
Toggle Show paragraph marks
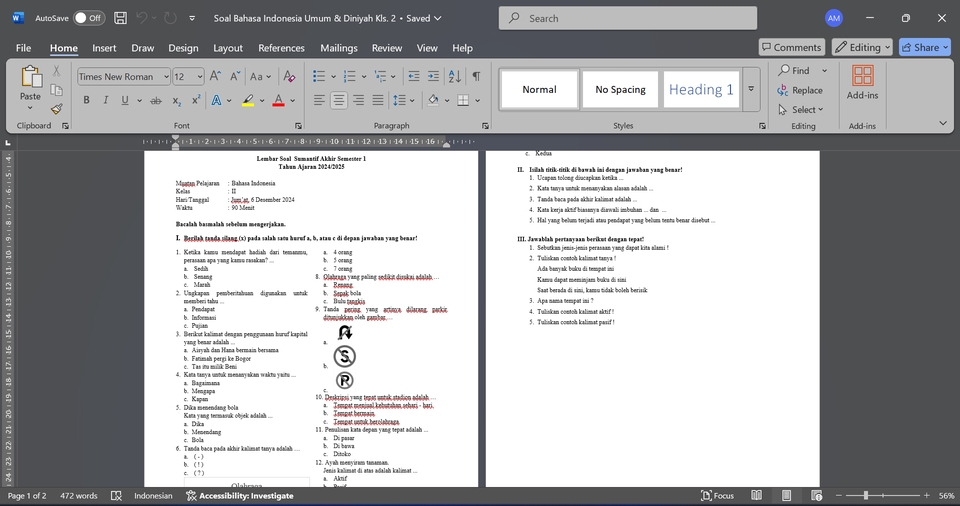[476, 77]
